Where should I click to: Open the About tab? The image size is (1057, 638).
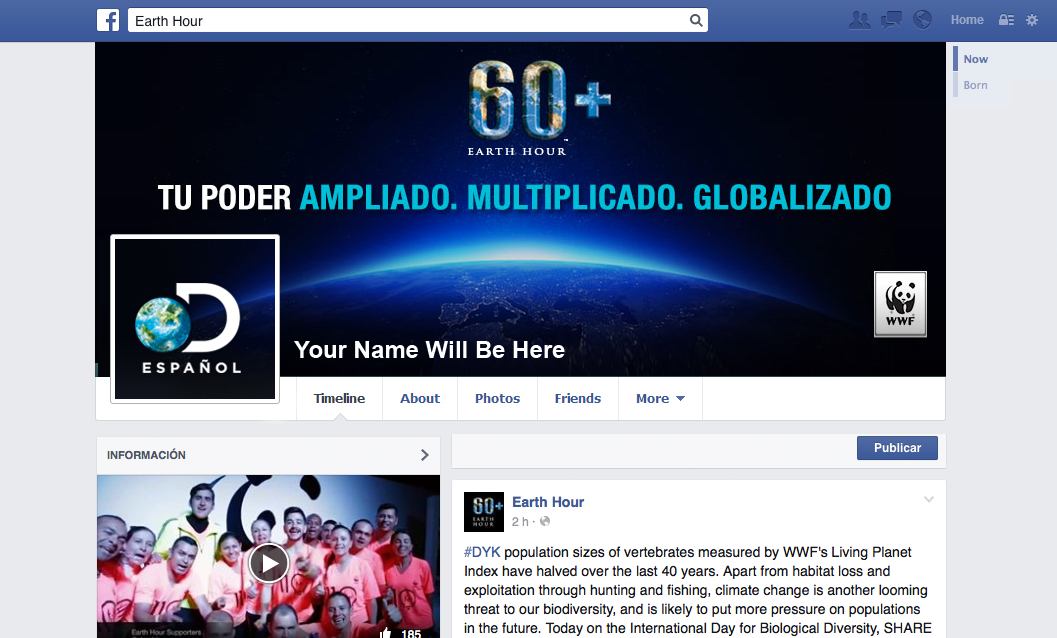420,399
